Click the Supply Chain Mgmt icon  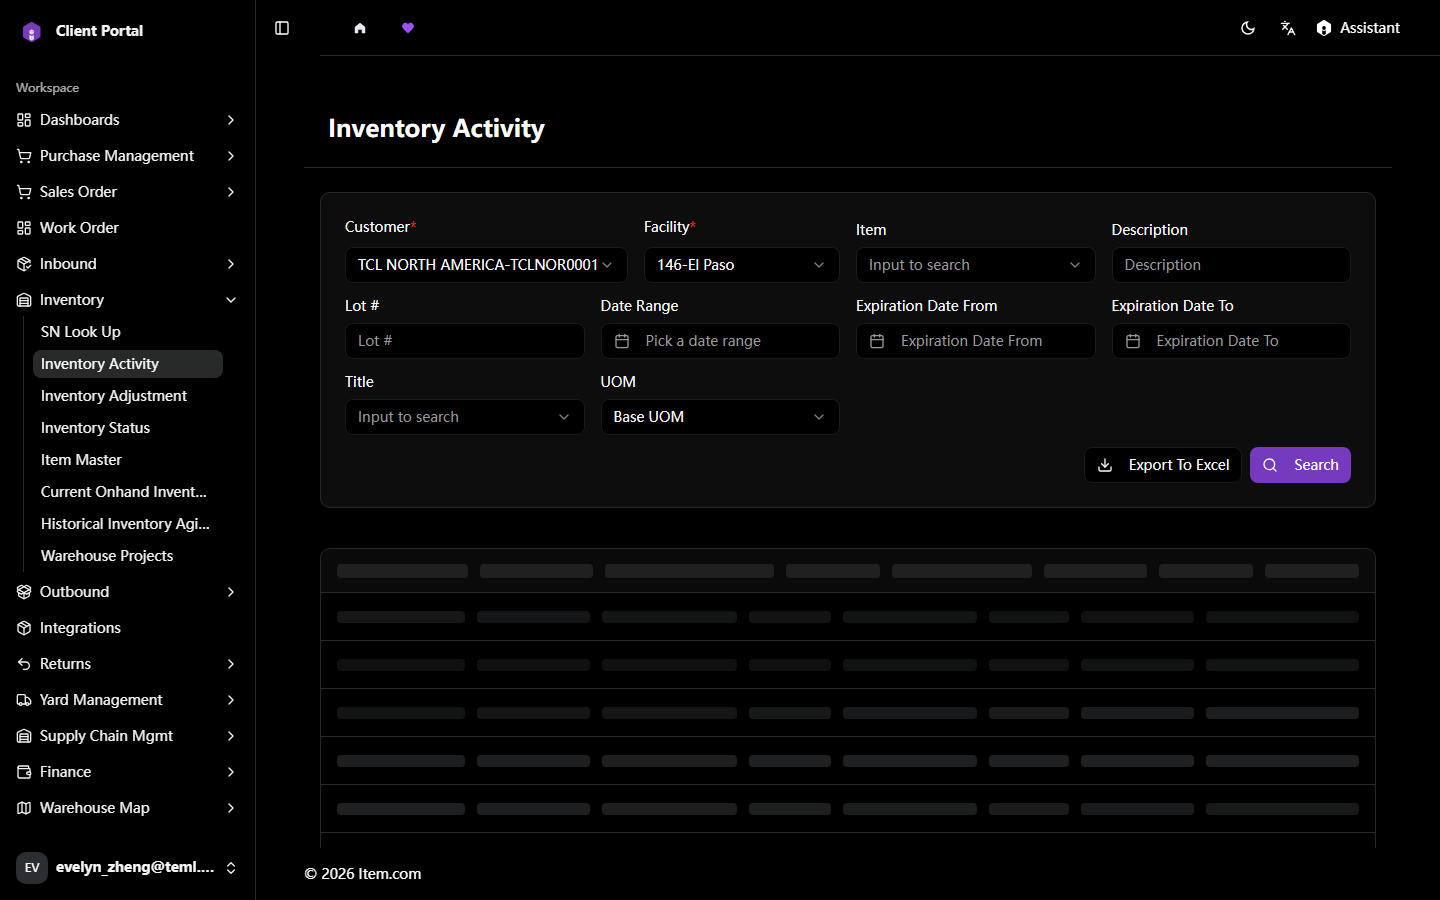click(x=24, y=736)
